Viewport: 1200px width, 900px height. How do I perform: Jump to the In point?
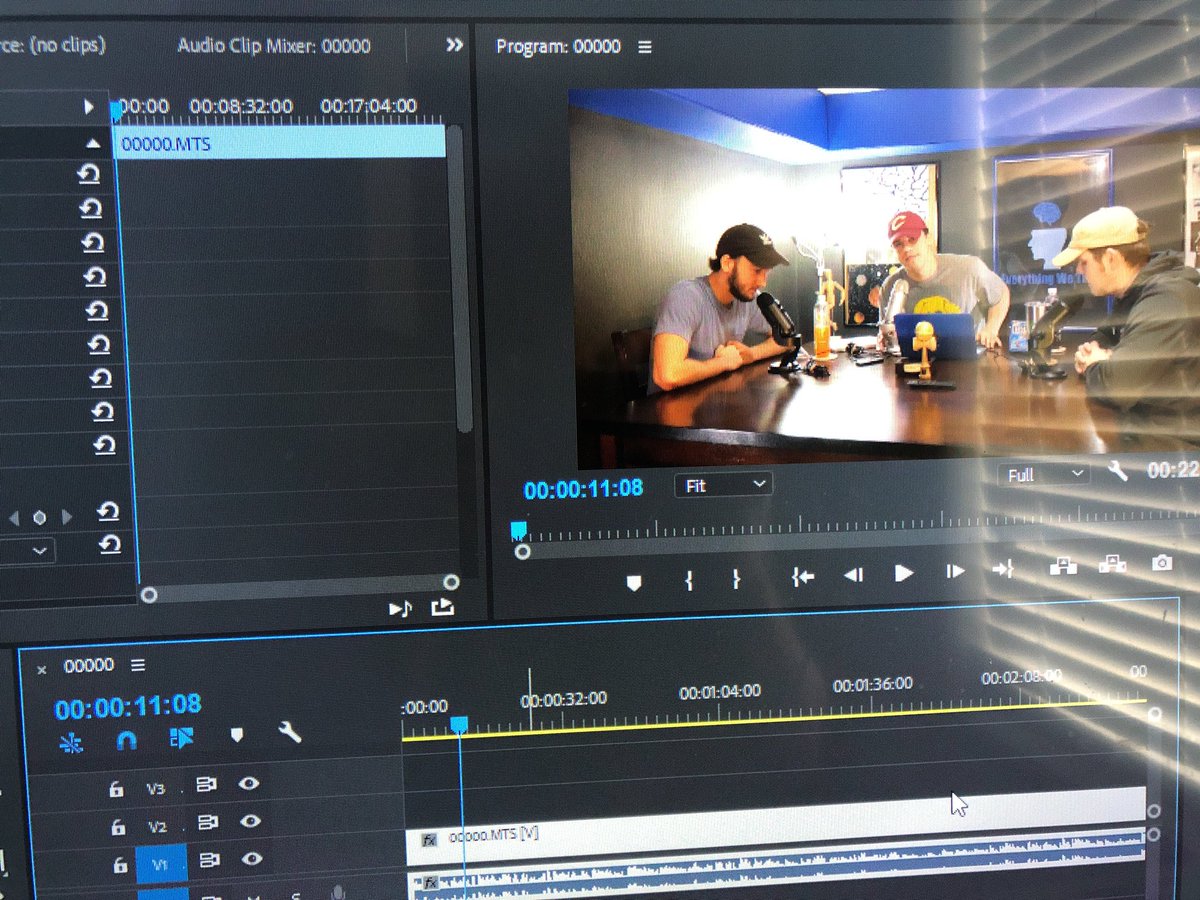tap(802, 576)
